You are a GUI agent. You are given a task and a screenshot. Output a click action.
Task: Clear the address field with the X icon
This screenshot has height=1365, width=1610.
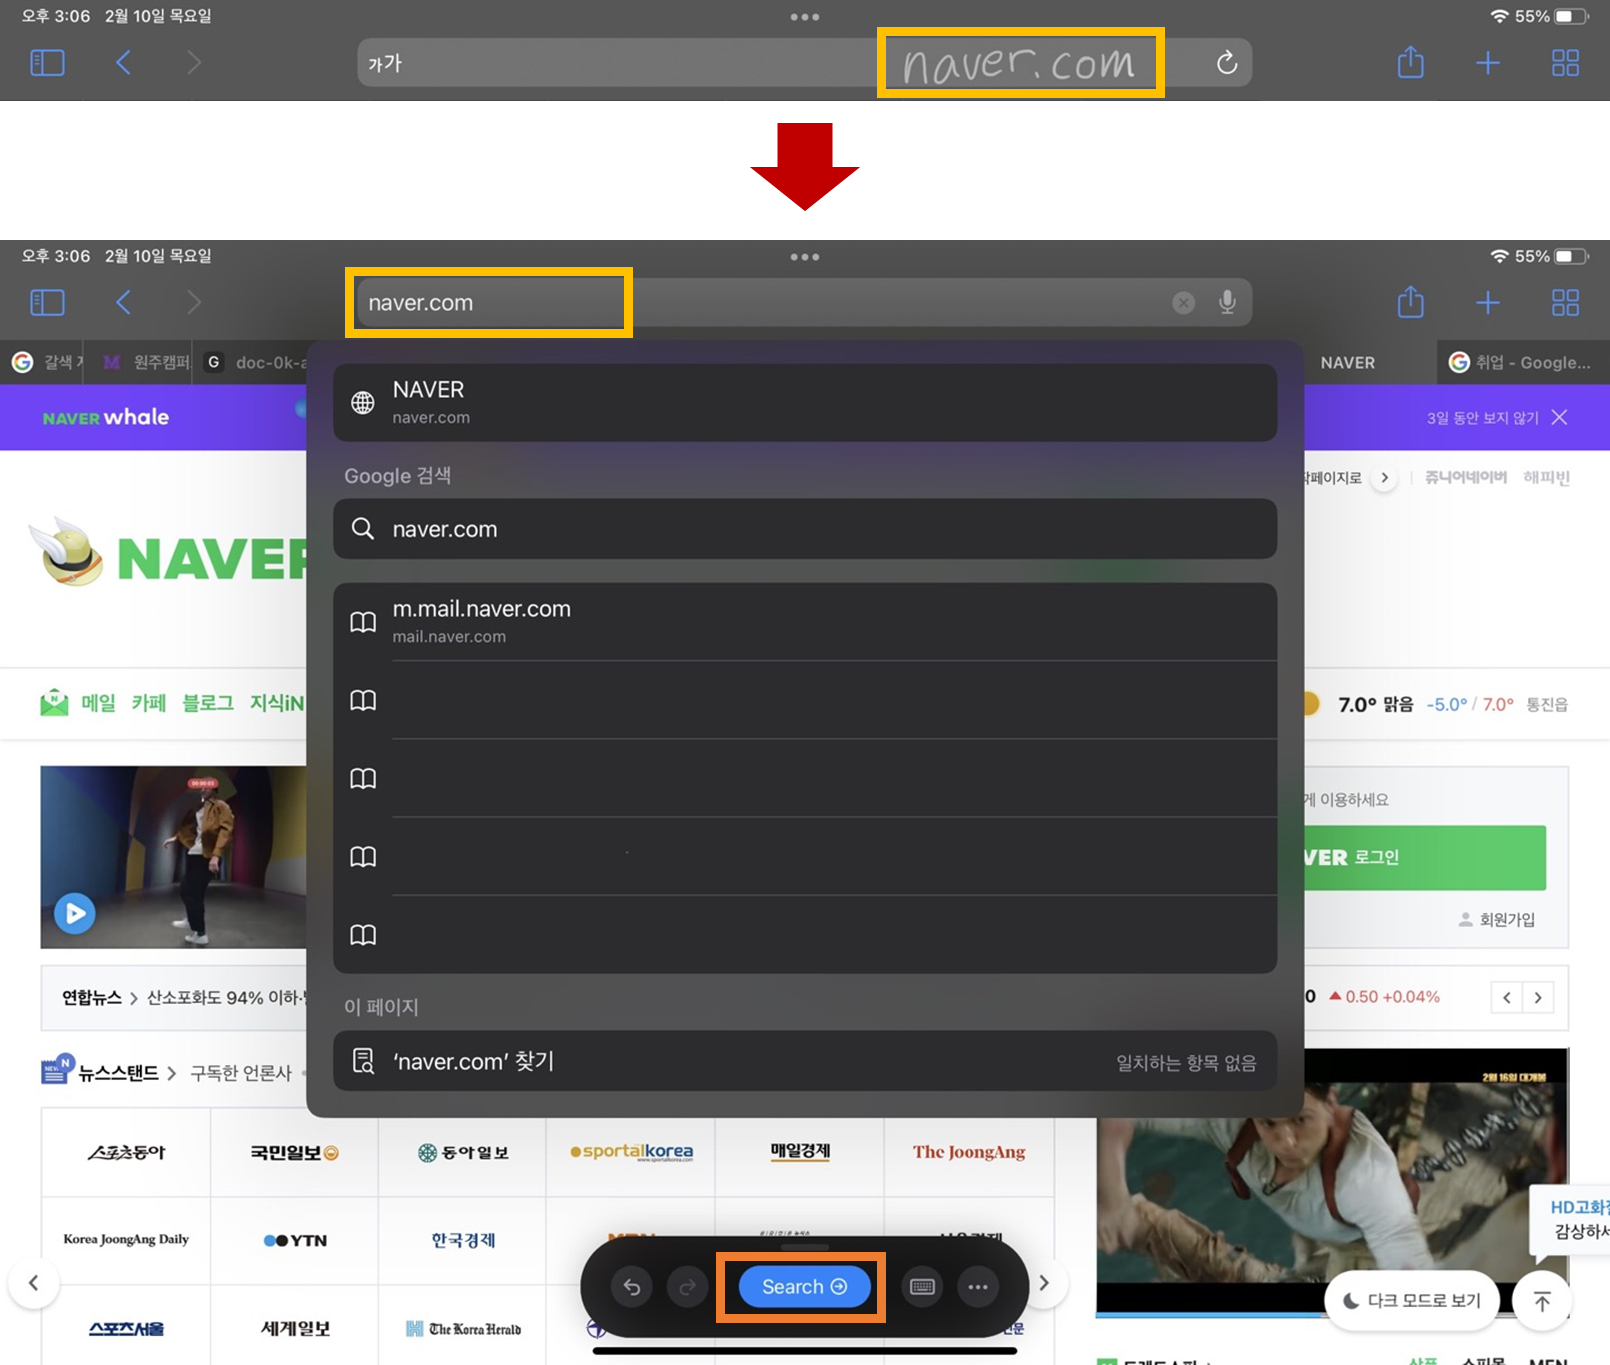click(1183, 302)
